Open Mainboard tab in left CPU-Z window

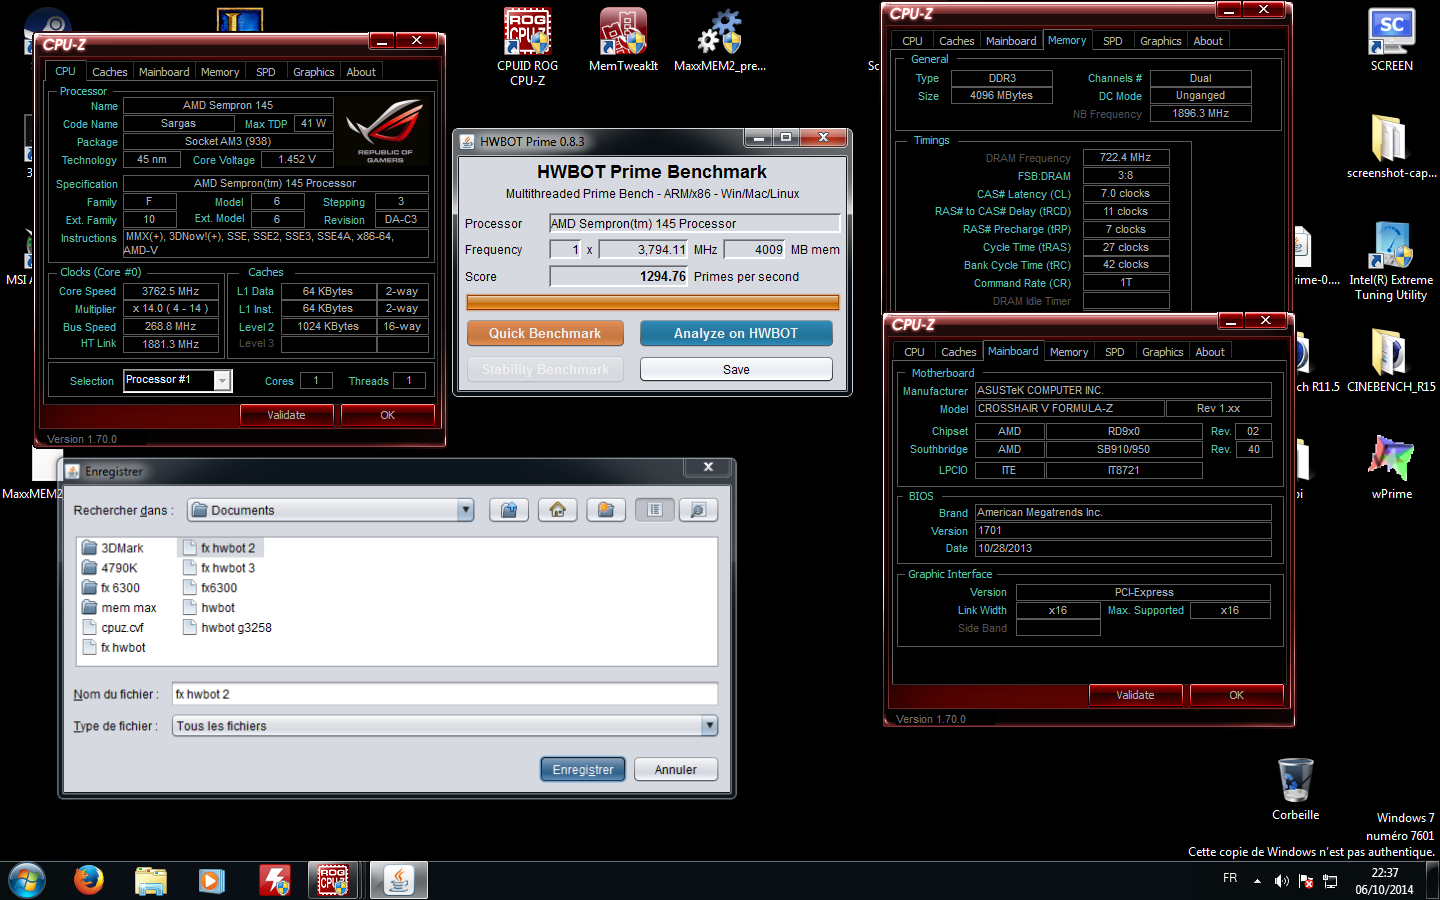coord(164,72)
